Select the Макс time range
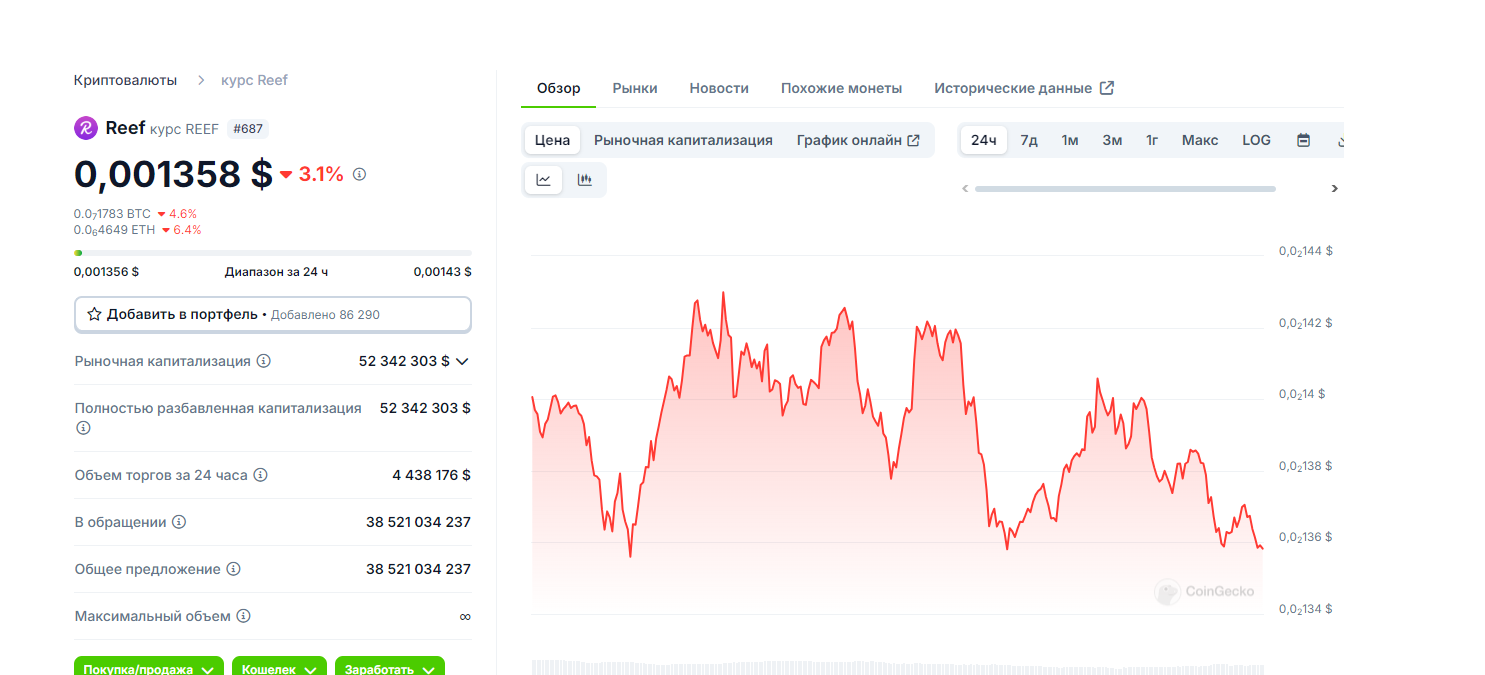The height and width of the screenshot is (675, 1485). (x=1200, y=140)
